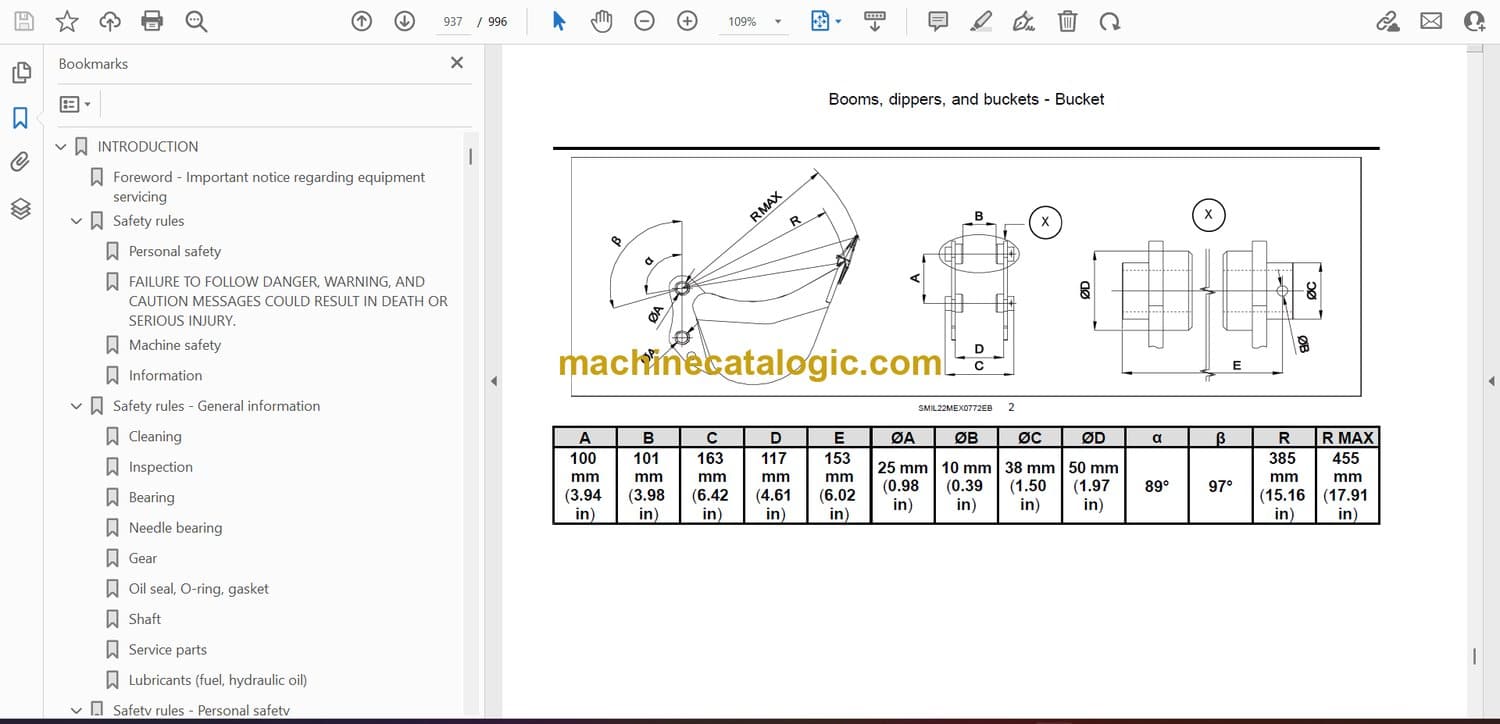The image size is (1500, 724).
Task: Open the Information bookmark
Action: click(x=165, y=376)
